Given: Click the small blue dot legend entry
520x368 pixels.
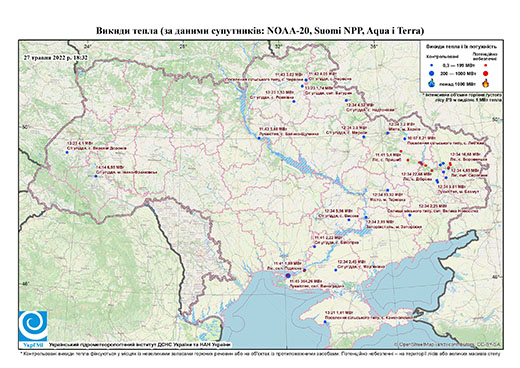Looking at the screenshot, I should click(432, 65).
